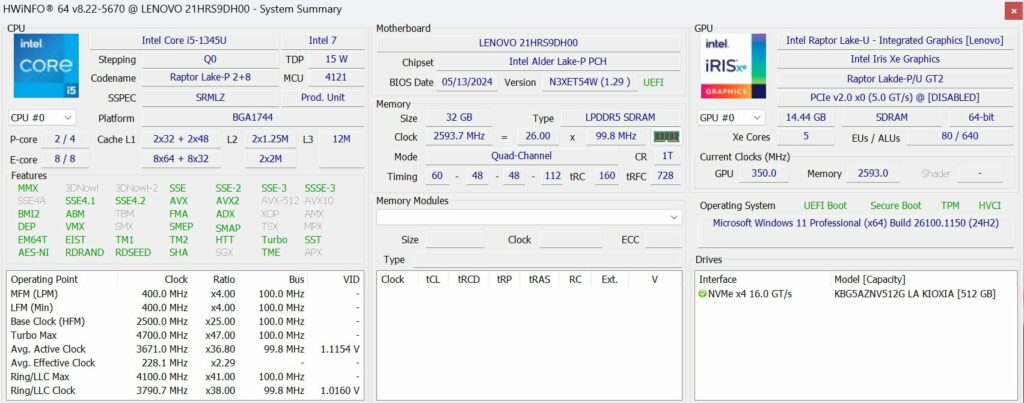Click the Base Clock (HFM) row
Image resolution: width=1024 pixels, height=403 pixels.
pos(185,321)
